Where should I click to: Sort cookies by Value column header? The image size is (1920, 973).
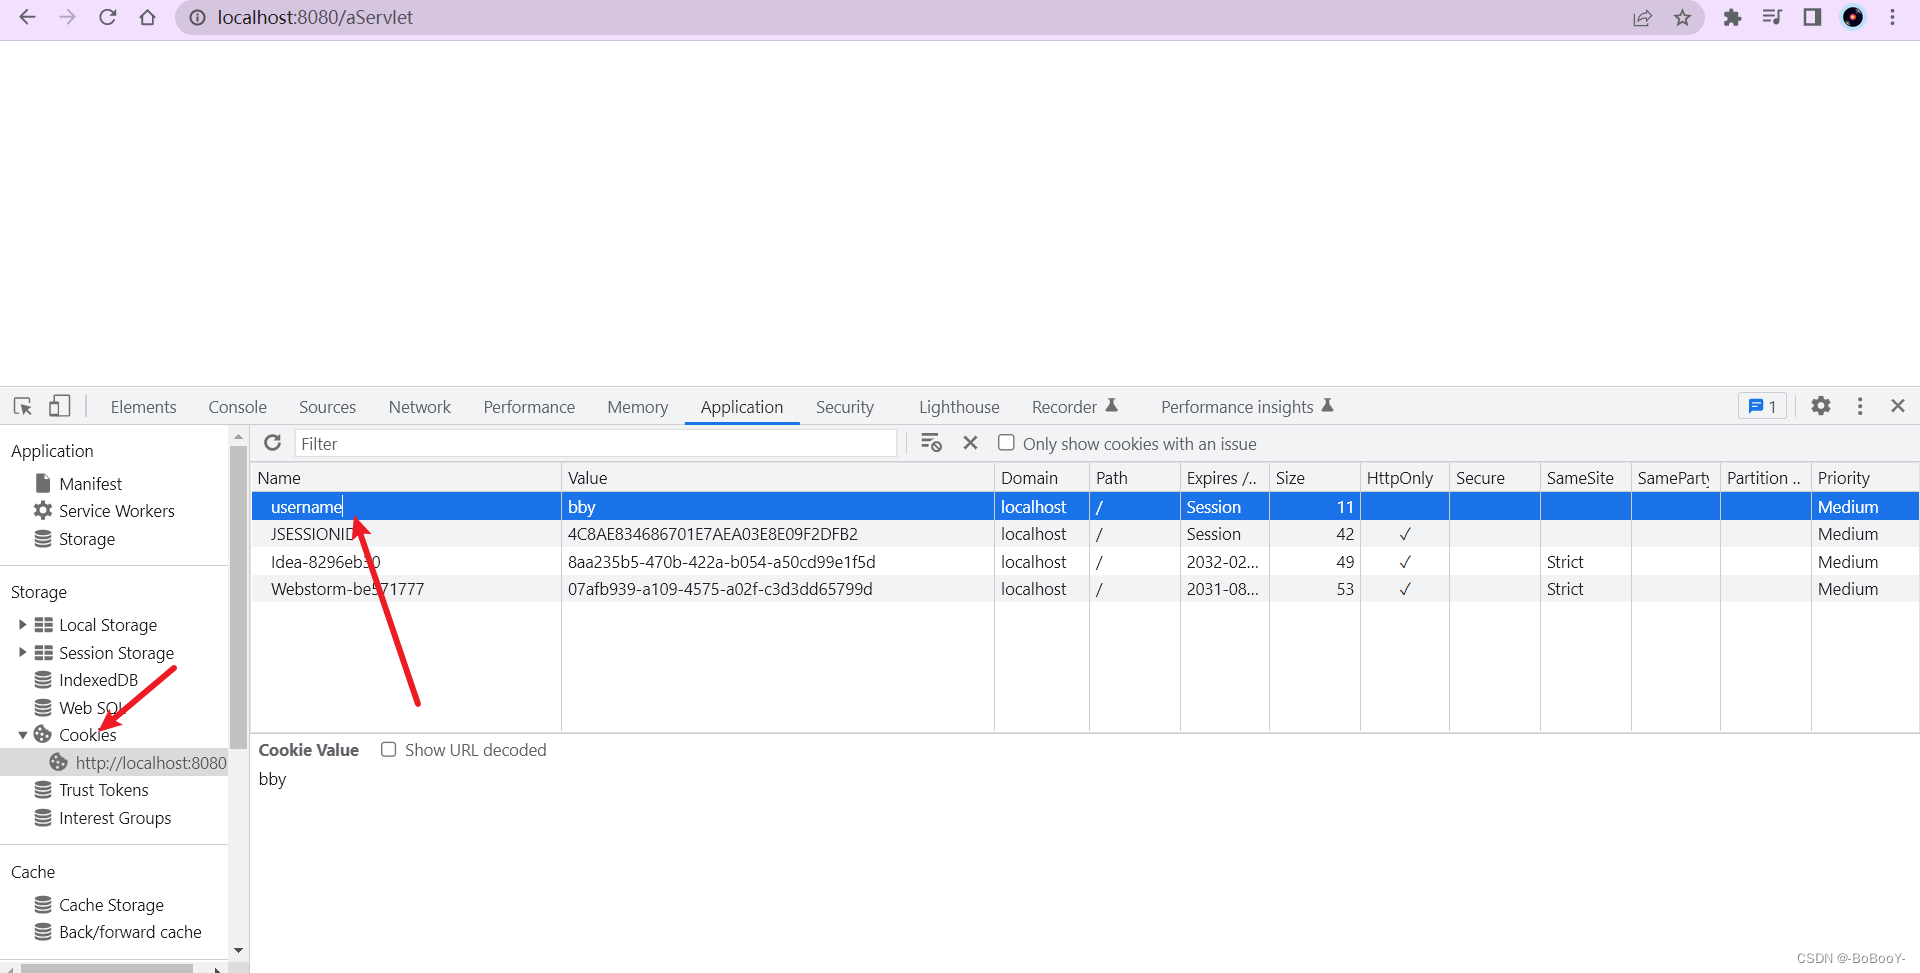778,478
